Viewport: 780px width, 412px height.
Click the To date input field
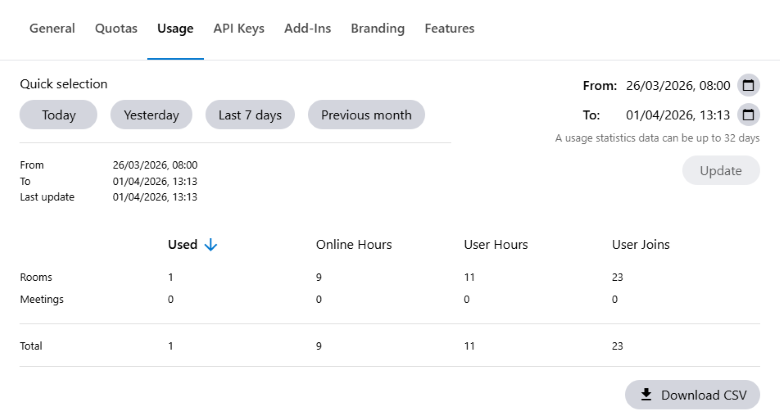pyautogui.click(x=678, y=114)
